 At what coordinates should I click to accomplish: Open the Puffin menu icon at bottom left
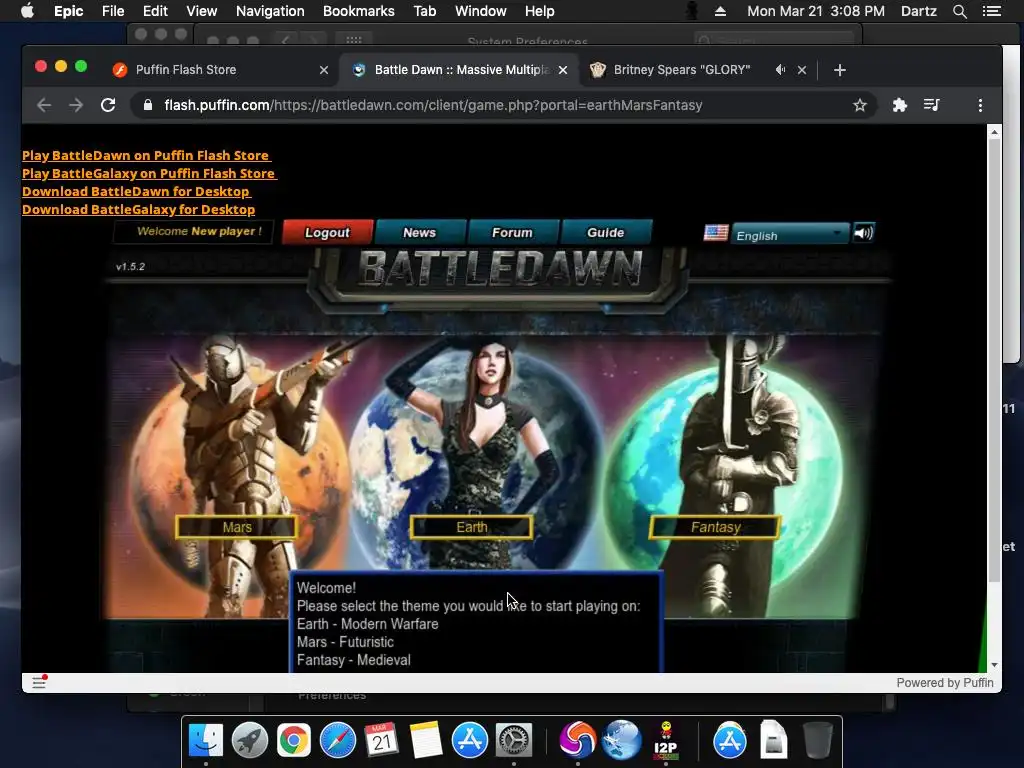click(x=39, y=682)
